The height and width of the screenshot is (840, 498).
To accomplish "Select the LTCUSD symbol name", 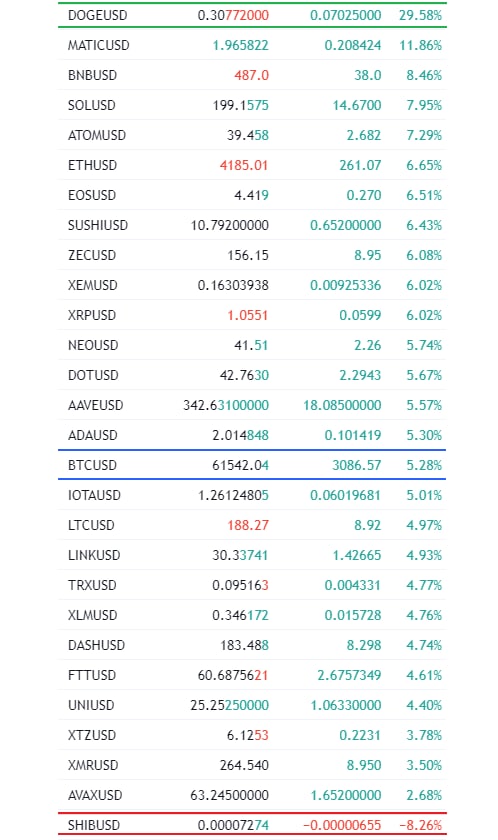I will [91, 525].
